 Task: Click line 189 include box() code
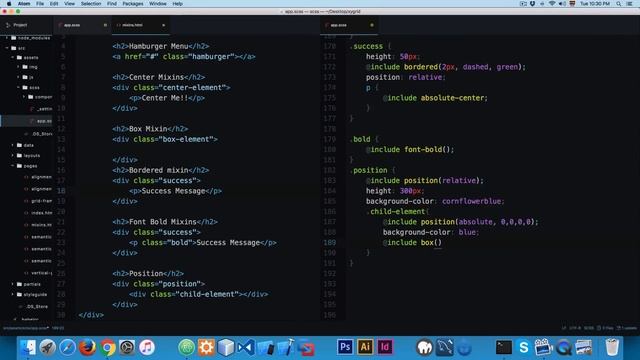tap(412, 242)
